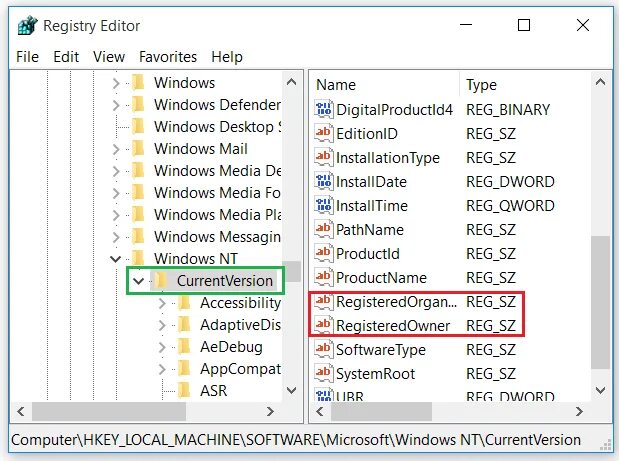The height and width of the screenshot is (461, 619).
Task: Open the Edit menu
Action: pos(66,57)
